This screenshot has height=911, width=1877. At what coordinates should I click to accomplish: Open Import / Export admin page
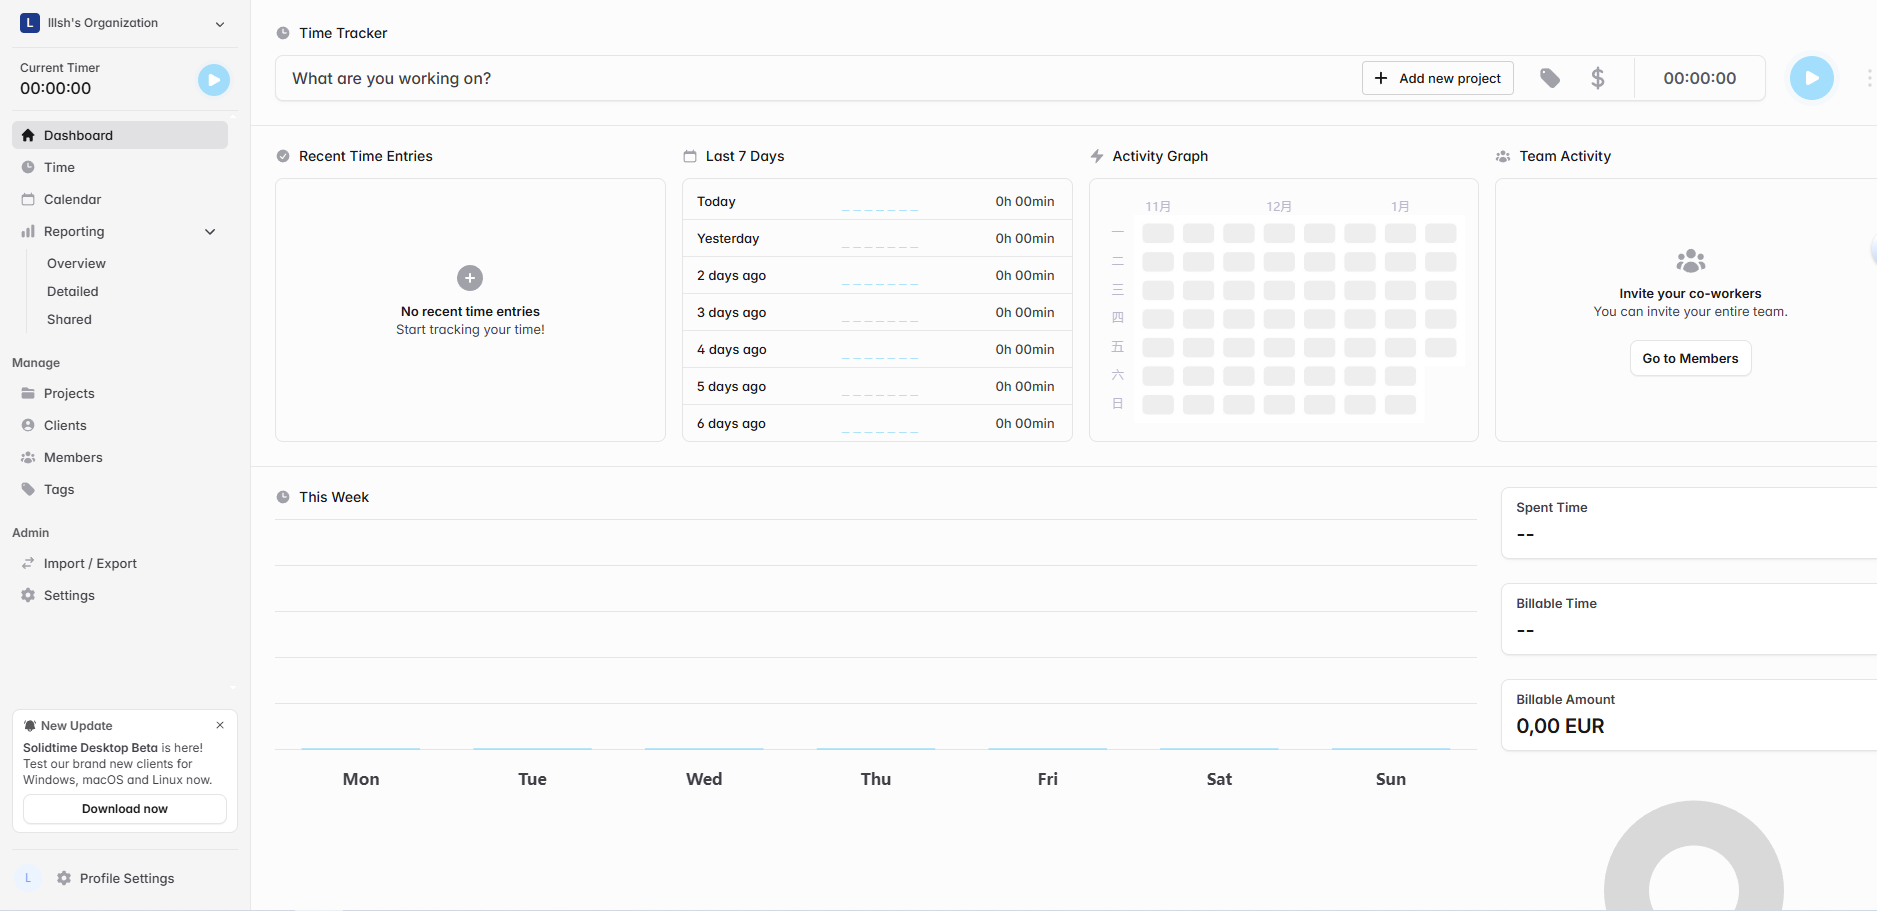[x=120, y=563]
